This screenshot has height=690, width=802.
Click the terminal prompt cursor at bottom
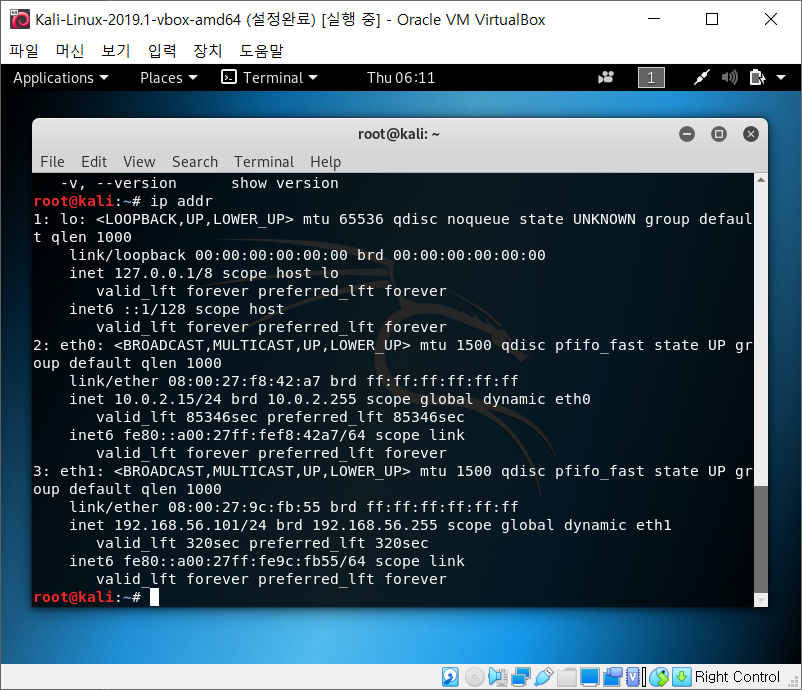[154, 597]
